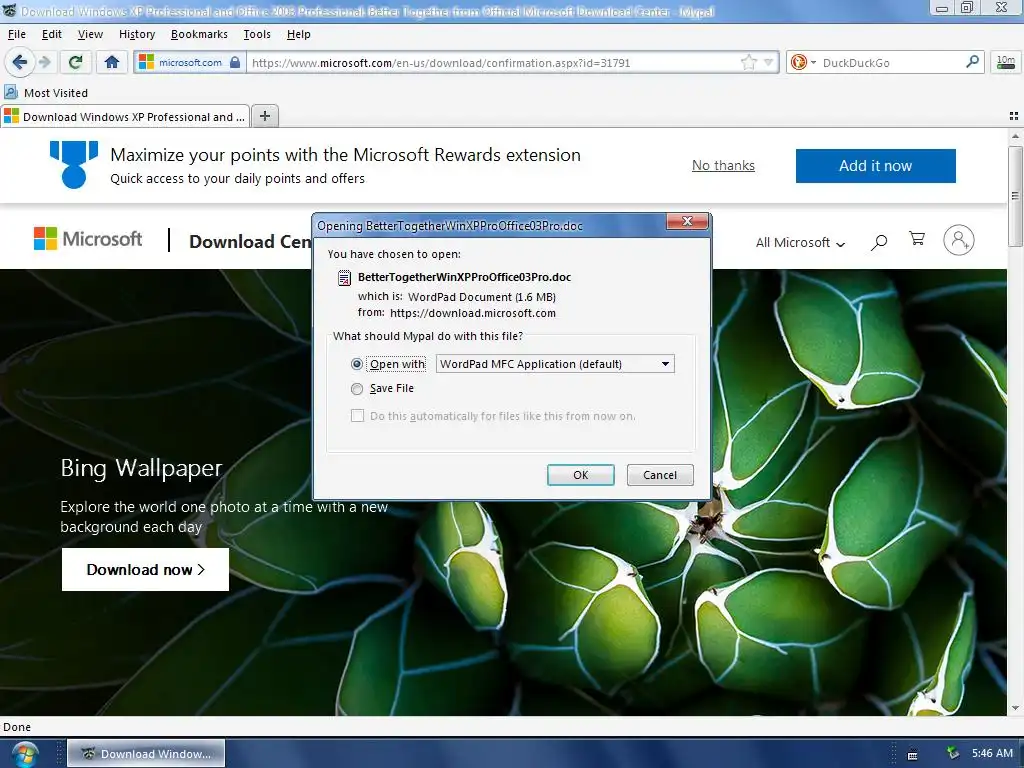Click the Microsoft Rewards medal icon
Screen dimensions: 1024x768
point(74,165)
